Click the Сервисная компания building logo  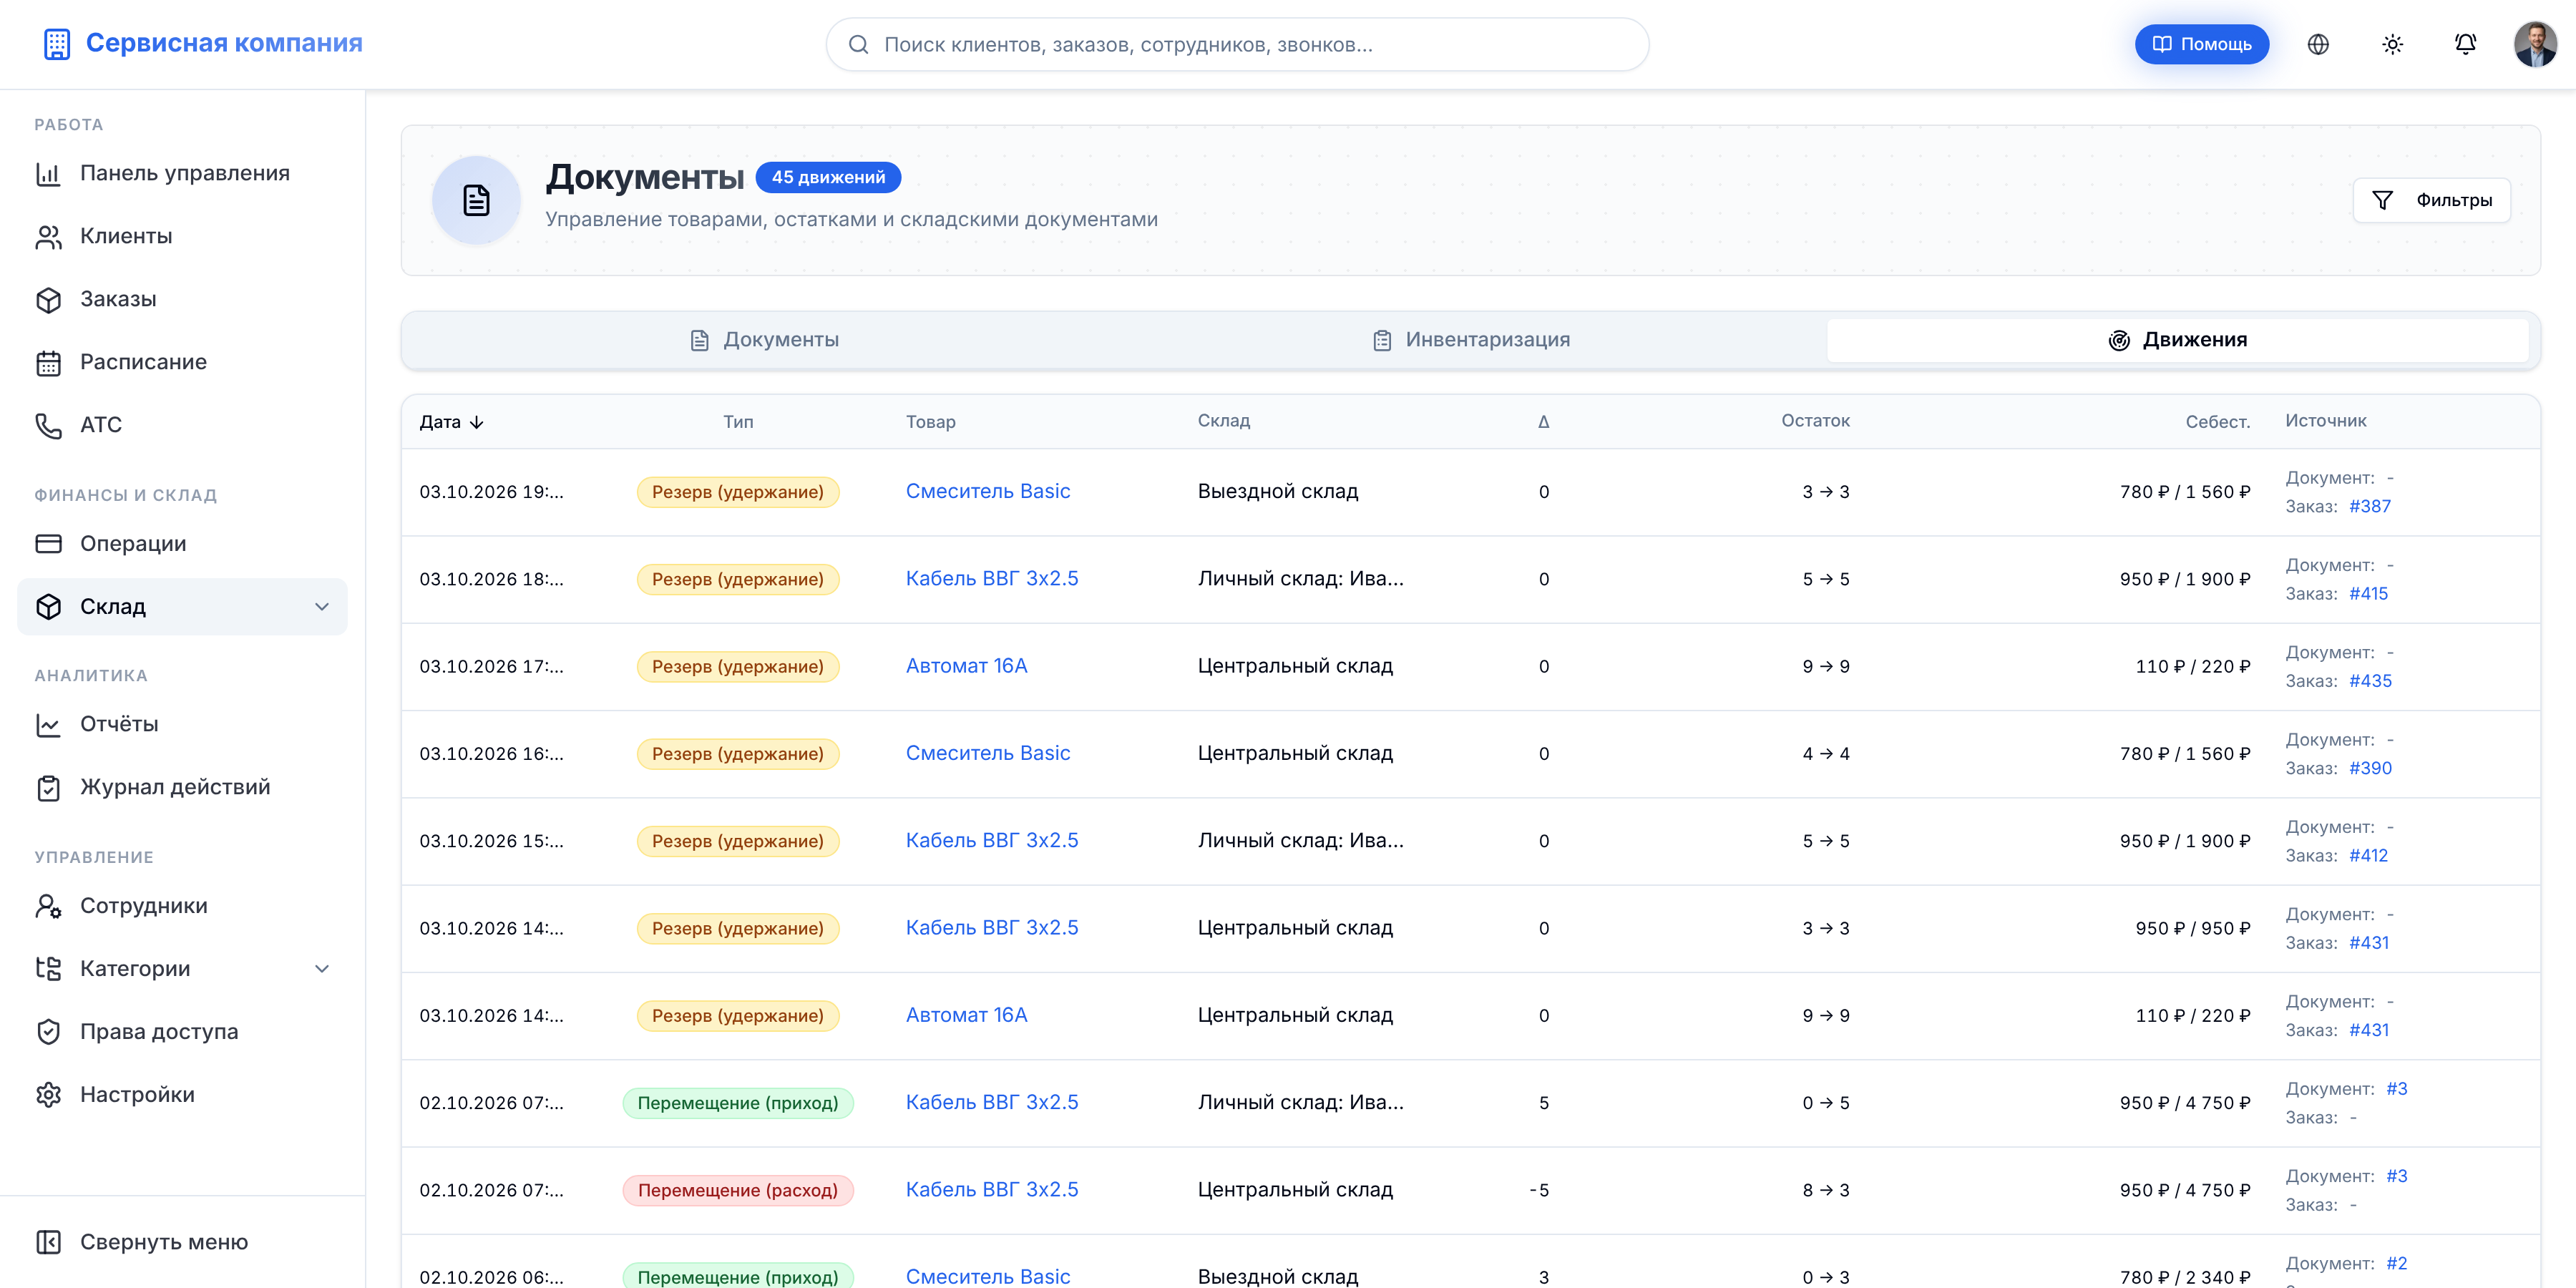pos(57,44)
